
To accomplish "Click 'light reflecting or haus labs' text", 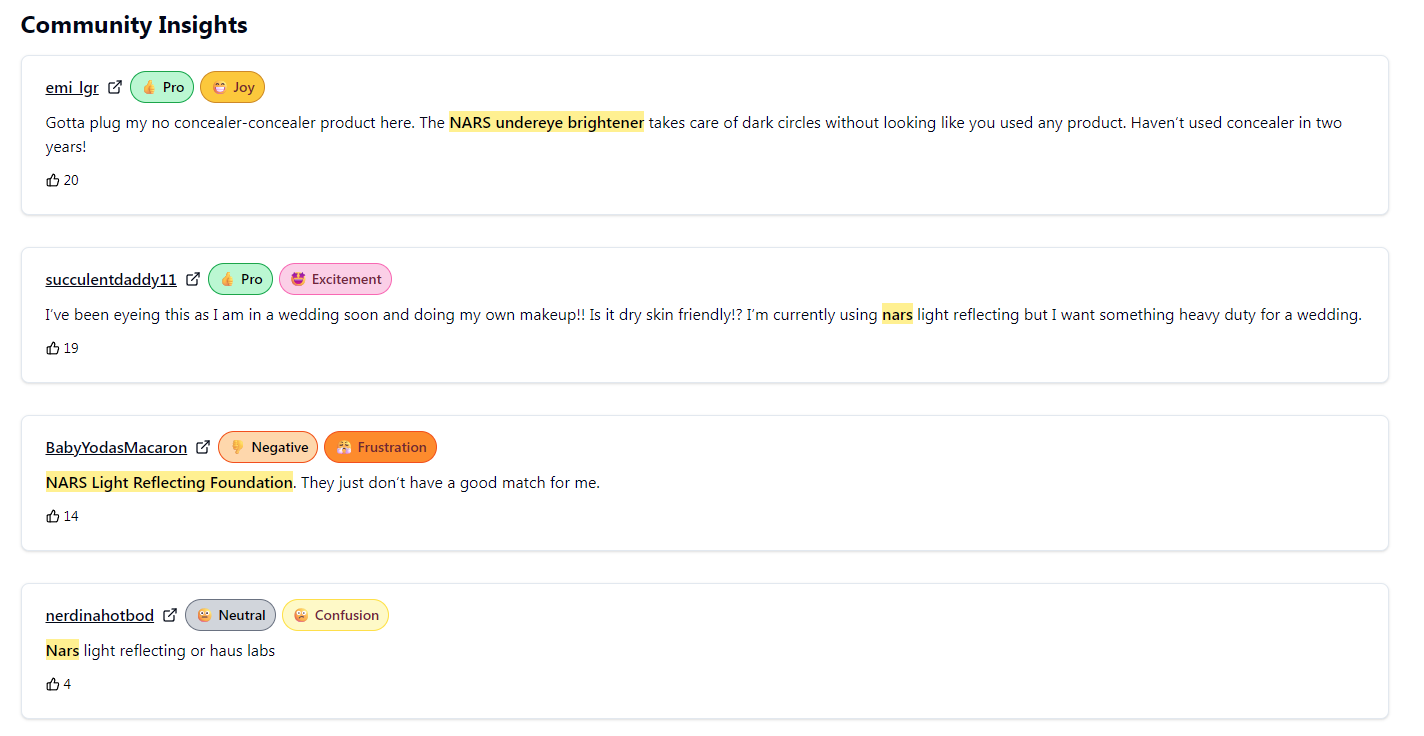I will (179, 650).
